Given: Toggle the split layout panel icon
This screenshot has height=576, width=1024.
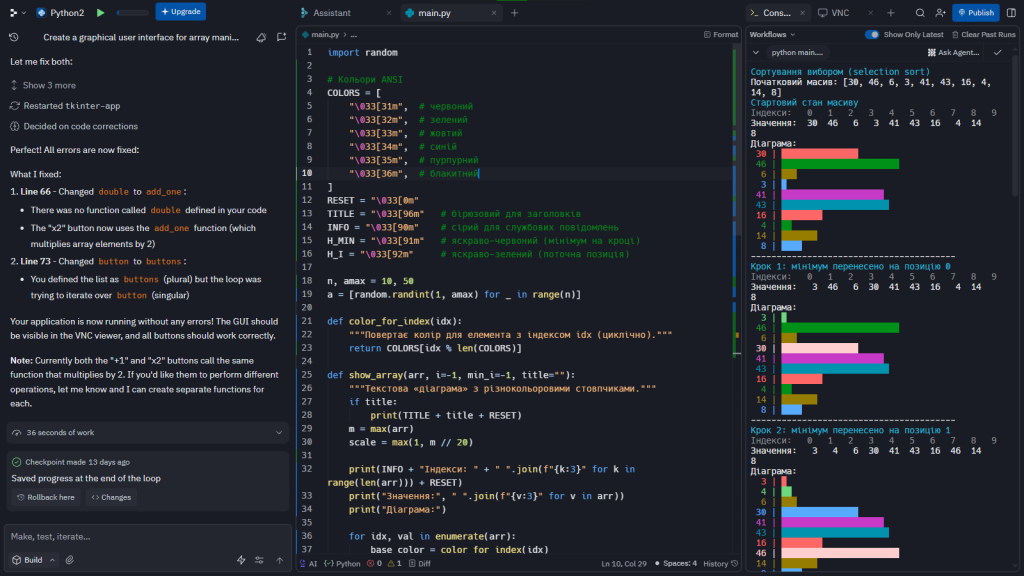Looking at the screenshot, I should click(x=1009, y=13).
